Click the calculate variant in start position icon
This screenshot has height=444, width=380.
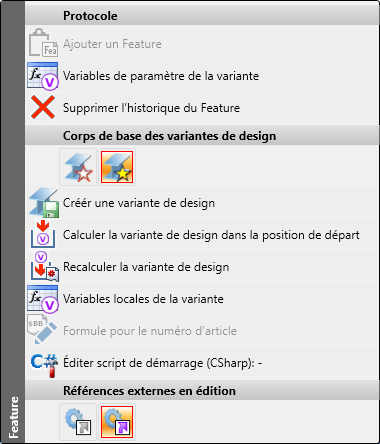43,234
